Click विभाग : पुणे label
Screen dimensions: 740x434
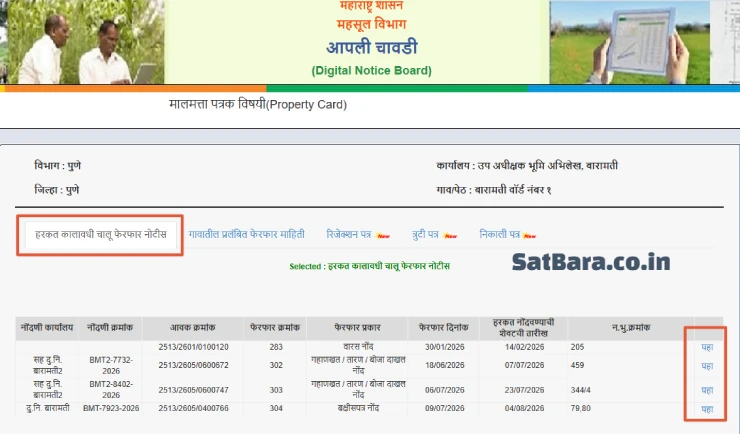click(57, 166)
